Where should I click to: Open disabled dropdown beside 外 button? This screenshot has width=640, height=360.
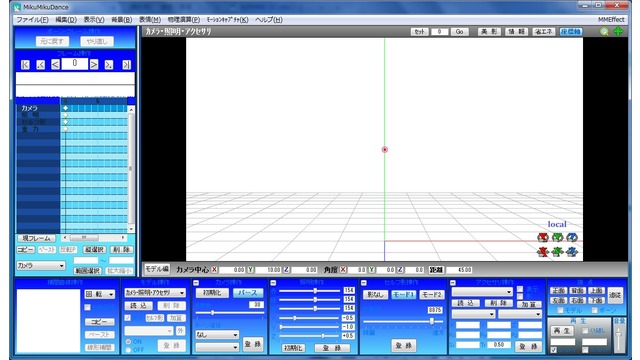tap(149, 331)
